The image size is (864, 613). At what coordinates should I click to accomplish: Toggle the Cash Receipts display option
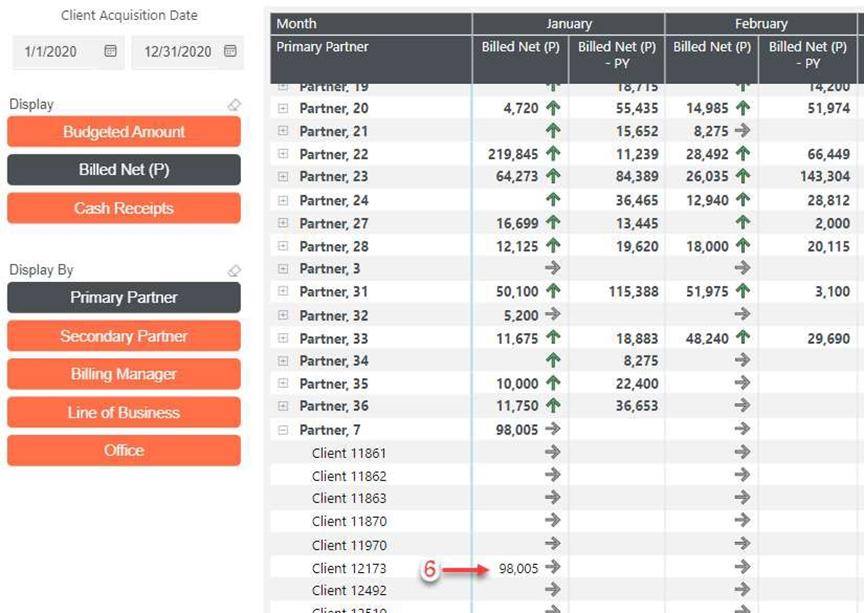(x=124, y=208)
